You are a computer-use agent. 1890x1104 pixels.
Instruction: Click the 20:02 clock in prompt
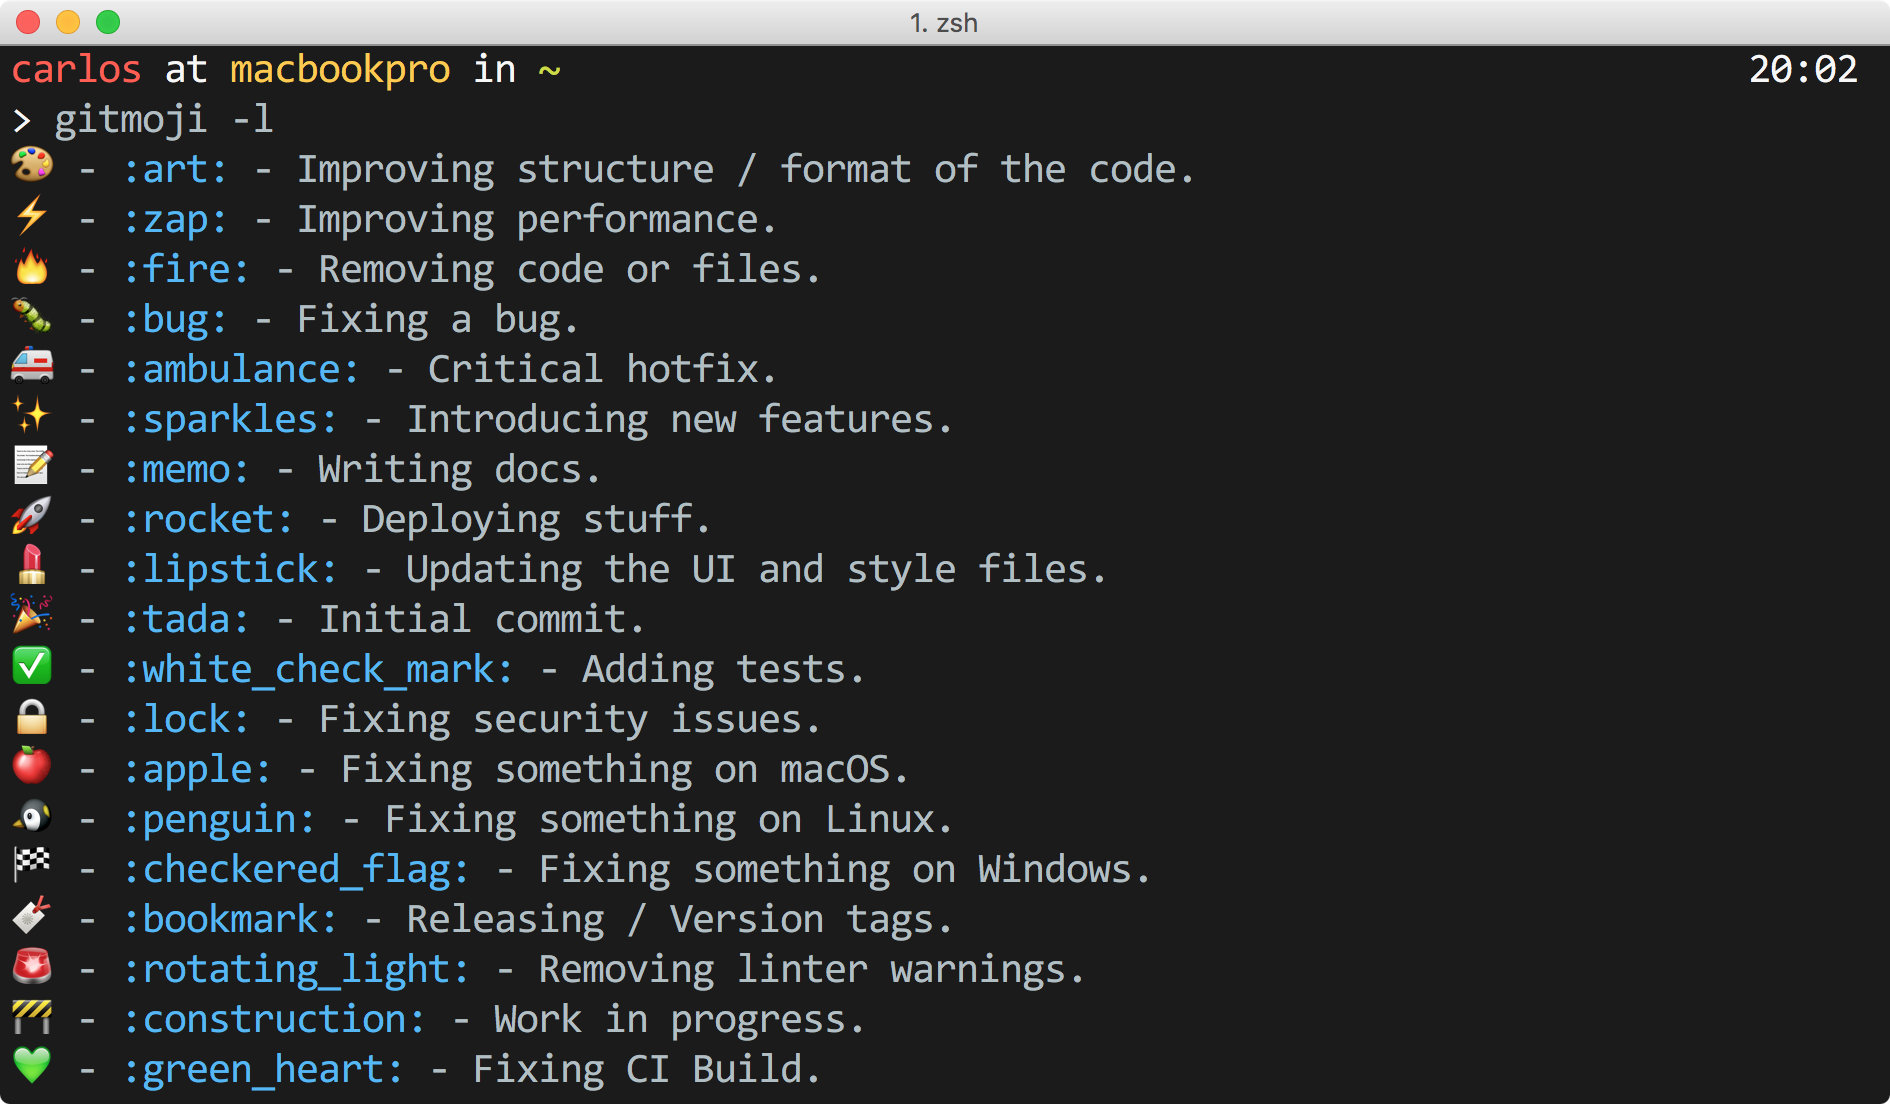tap(1803, 69)
